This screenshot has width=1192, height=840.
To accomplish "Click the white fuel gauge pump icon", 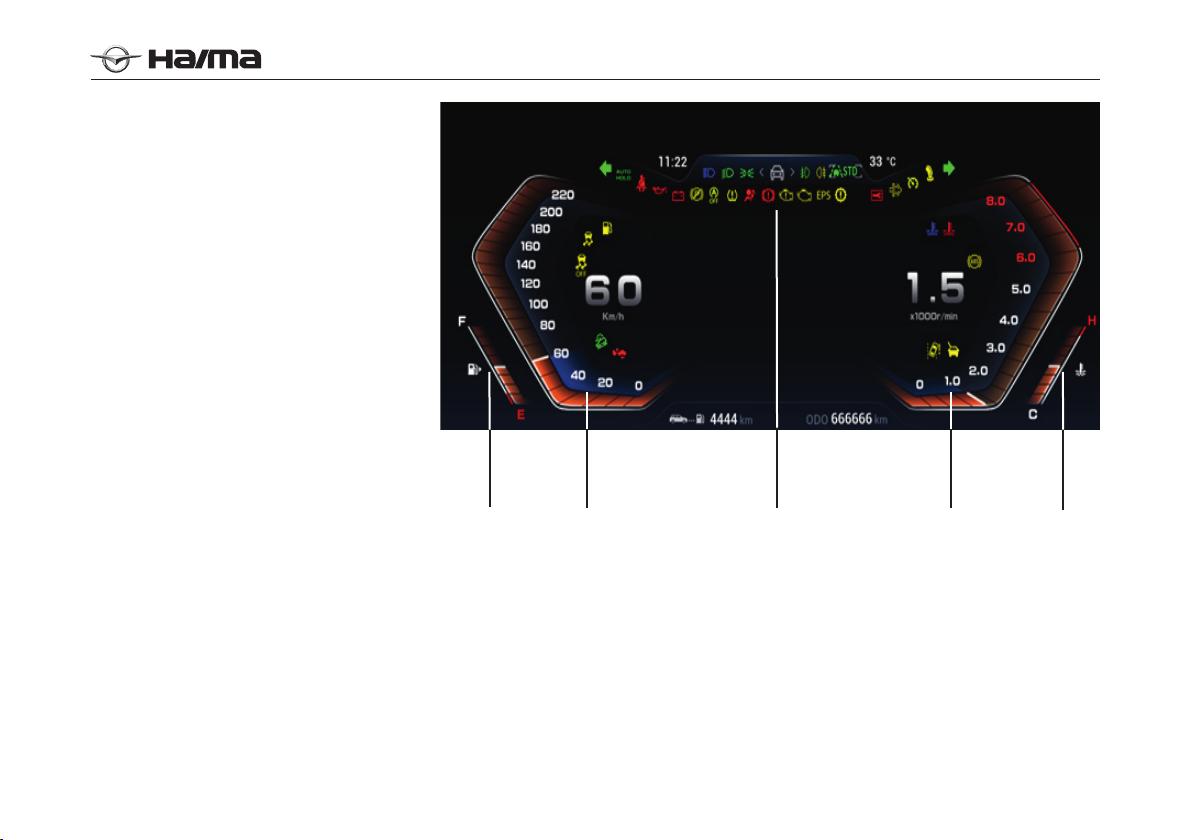I will [474, 369].
